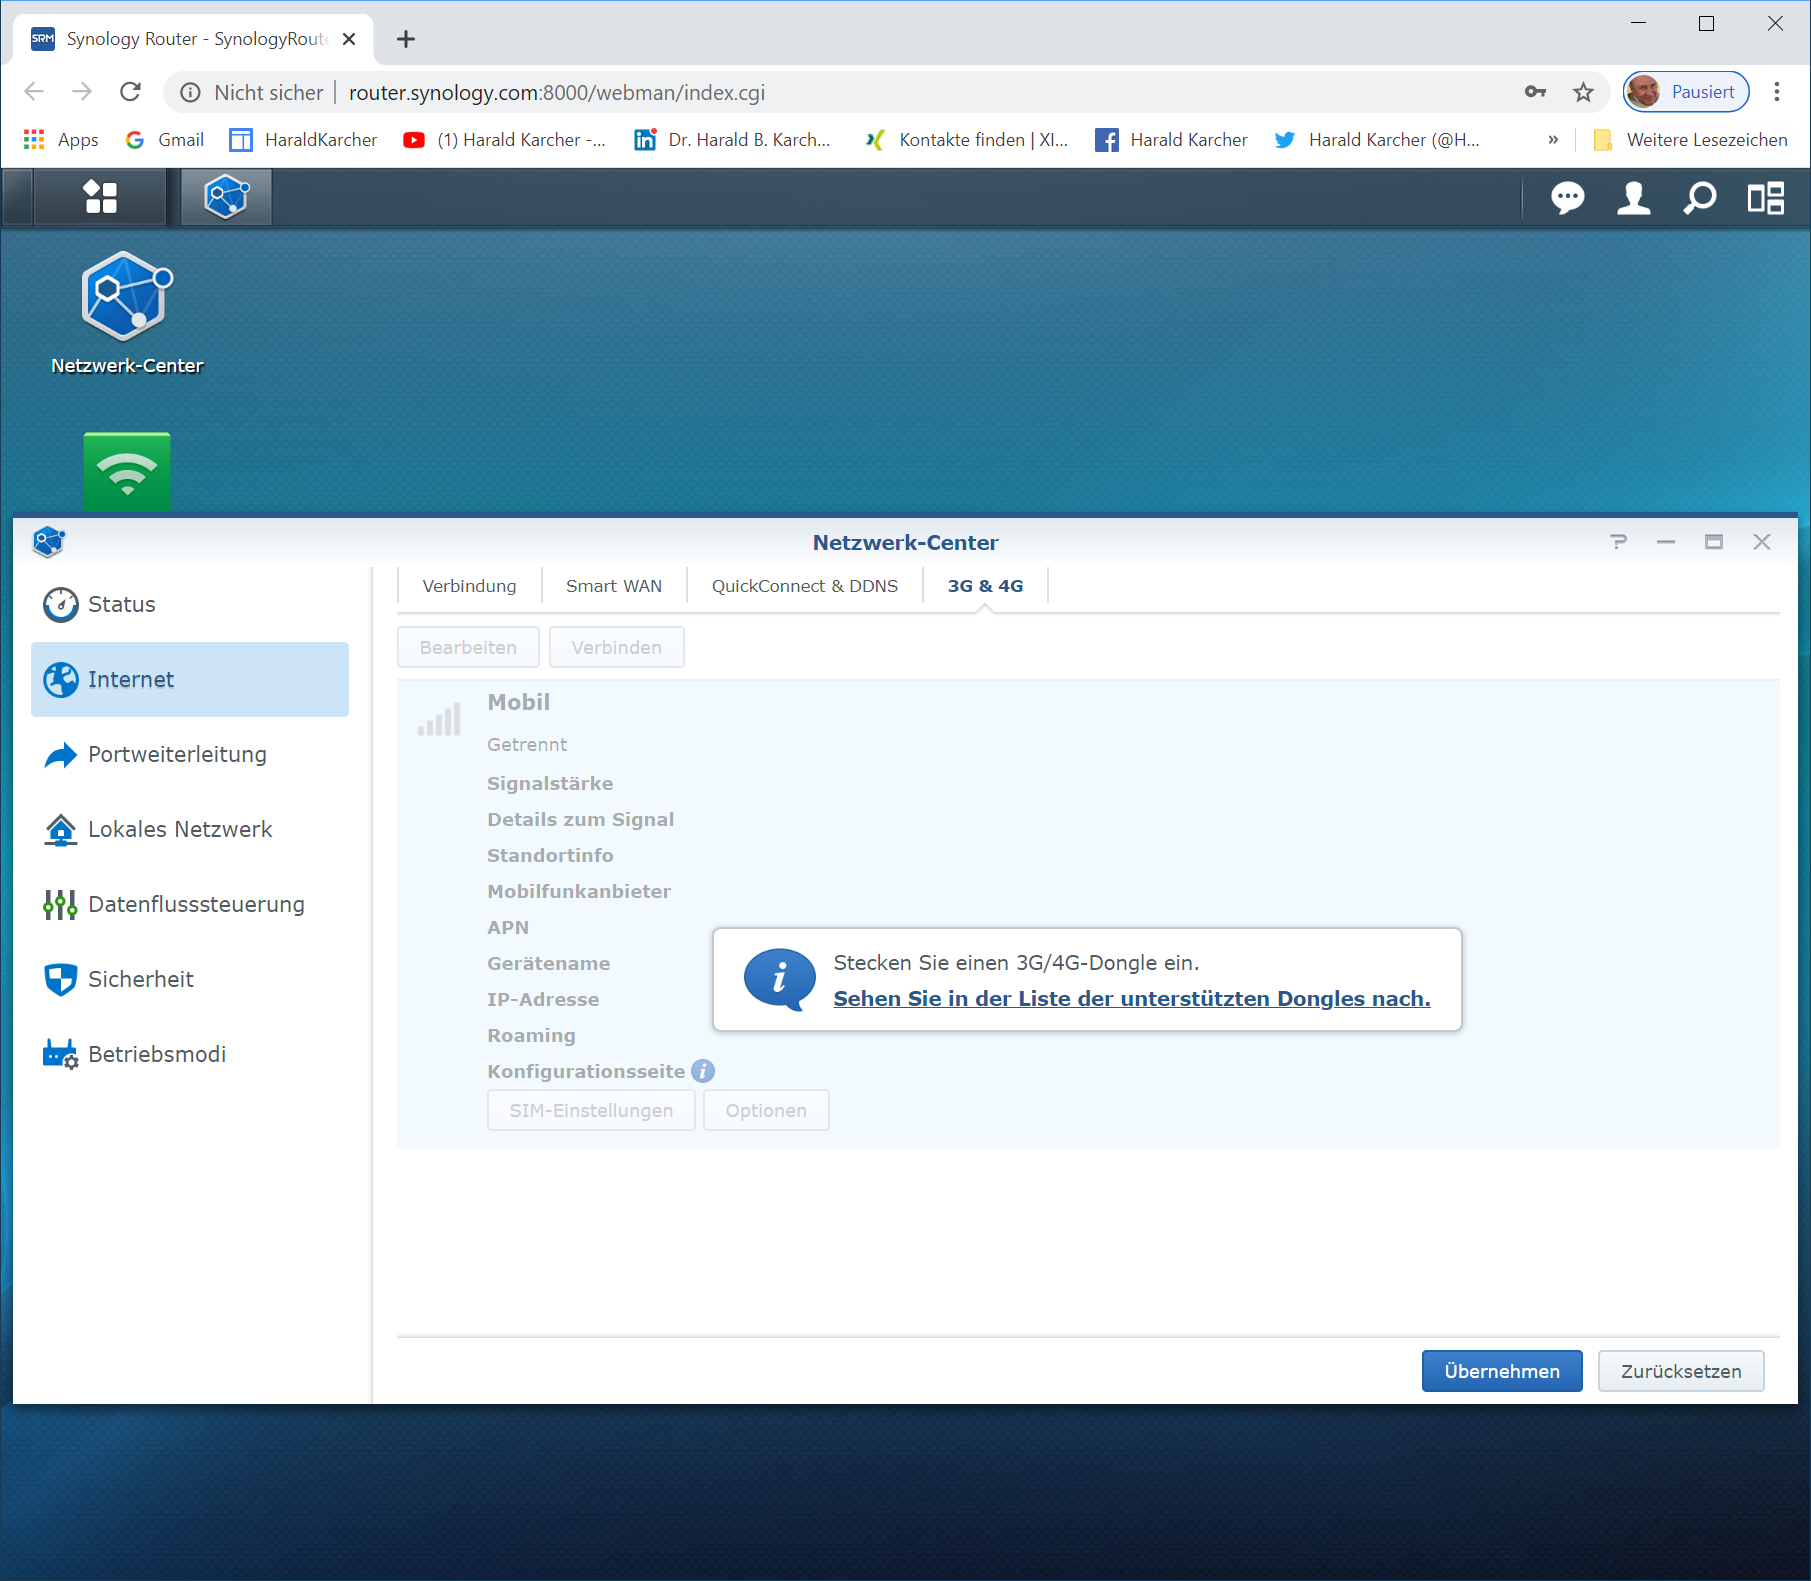
Task: Click the Übernehmen button
Action: 1501,1371
